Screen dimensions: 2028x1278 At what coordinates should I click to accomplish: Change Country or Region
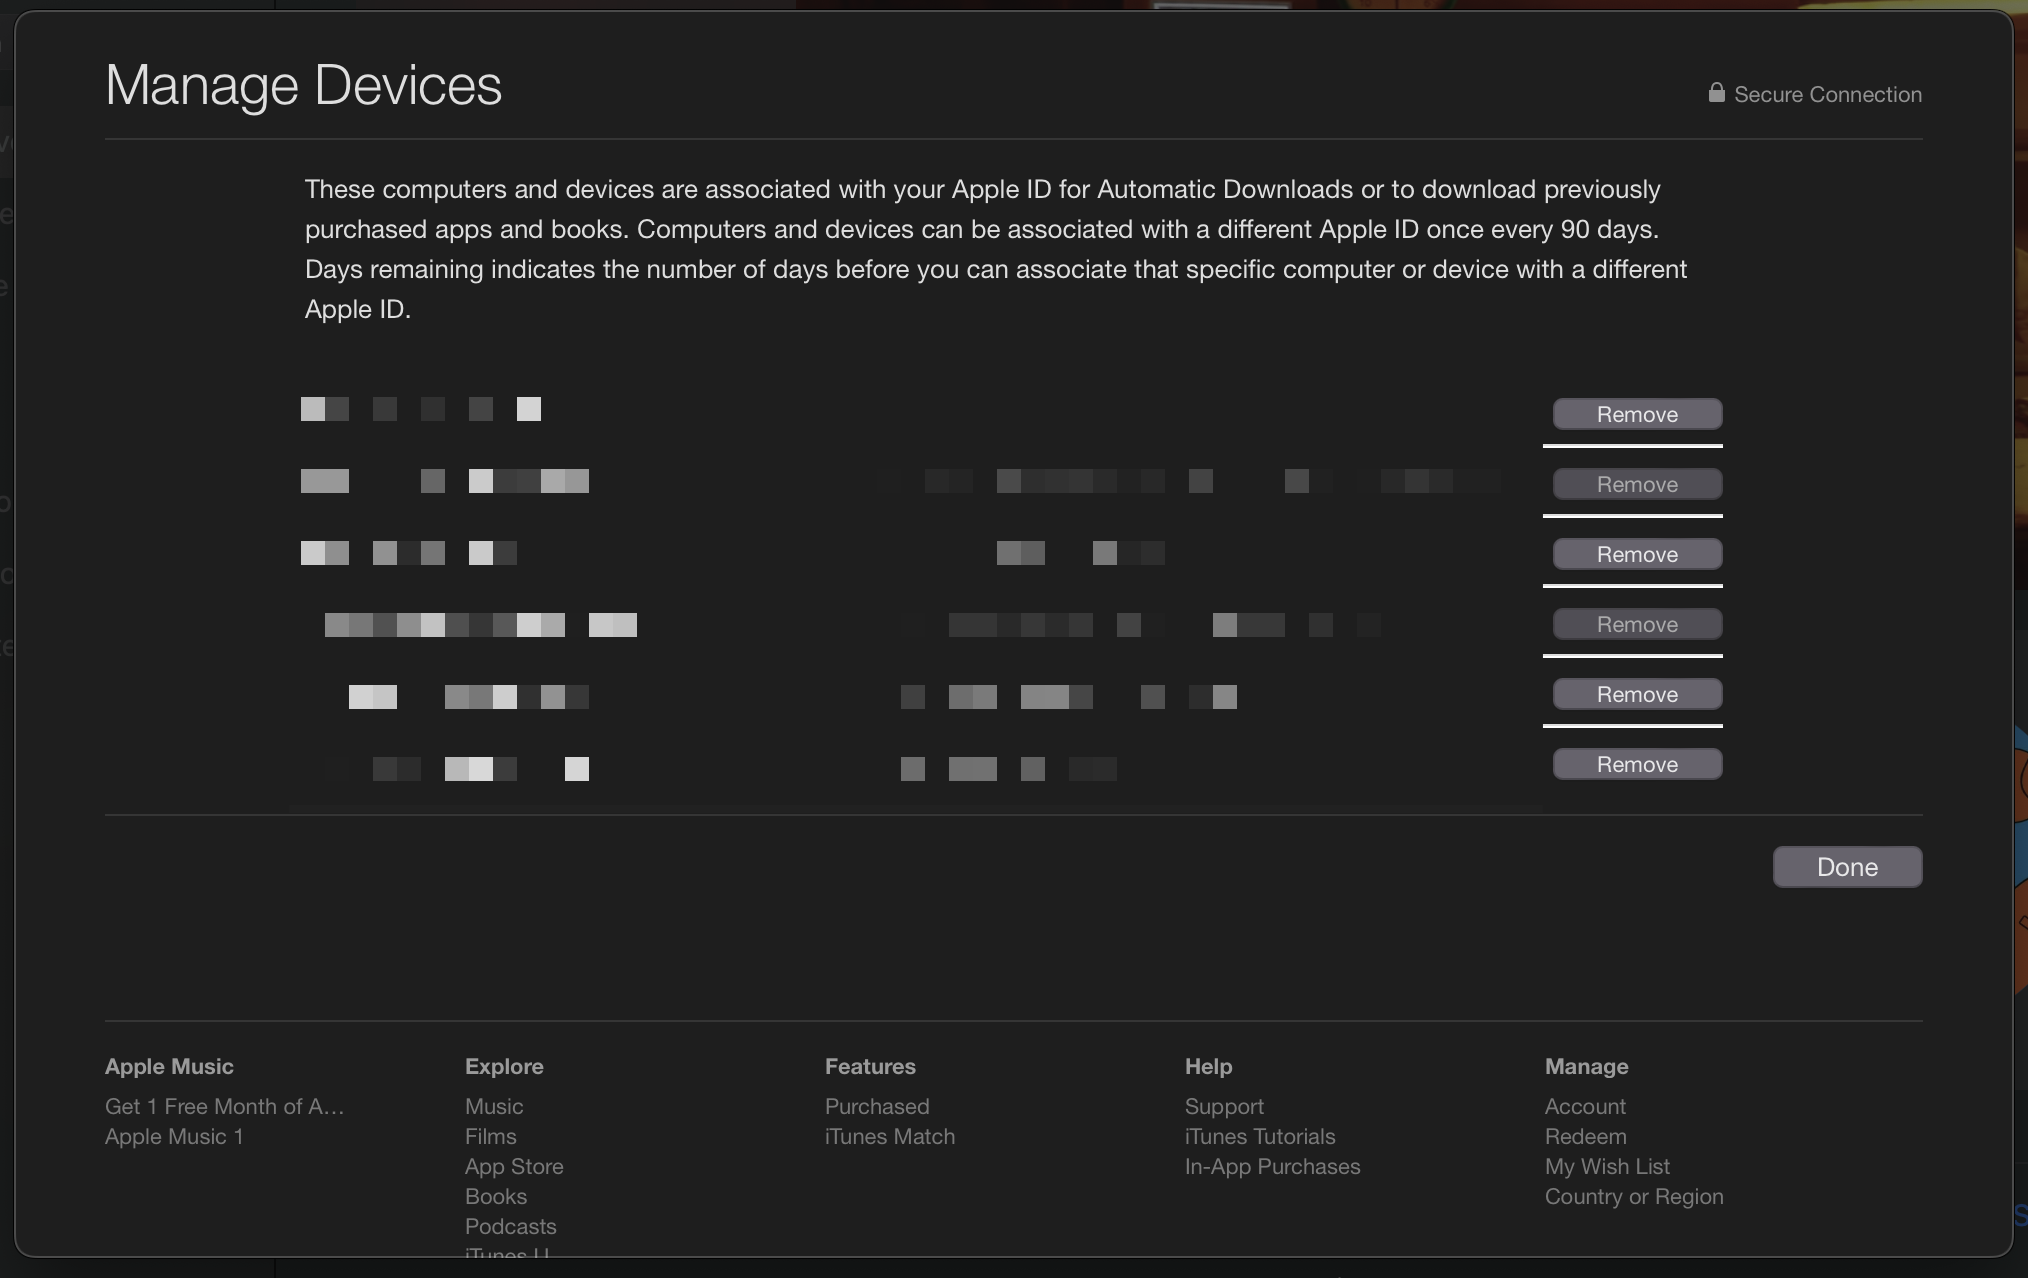(1634, 1196)
